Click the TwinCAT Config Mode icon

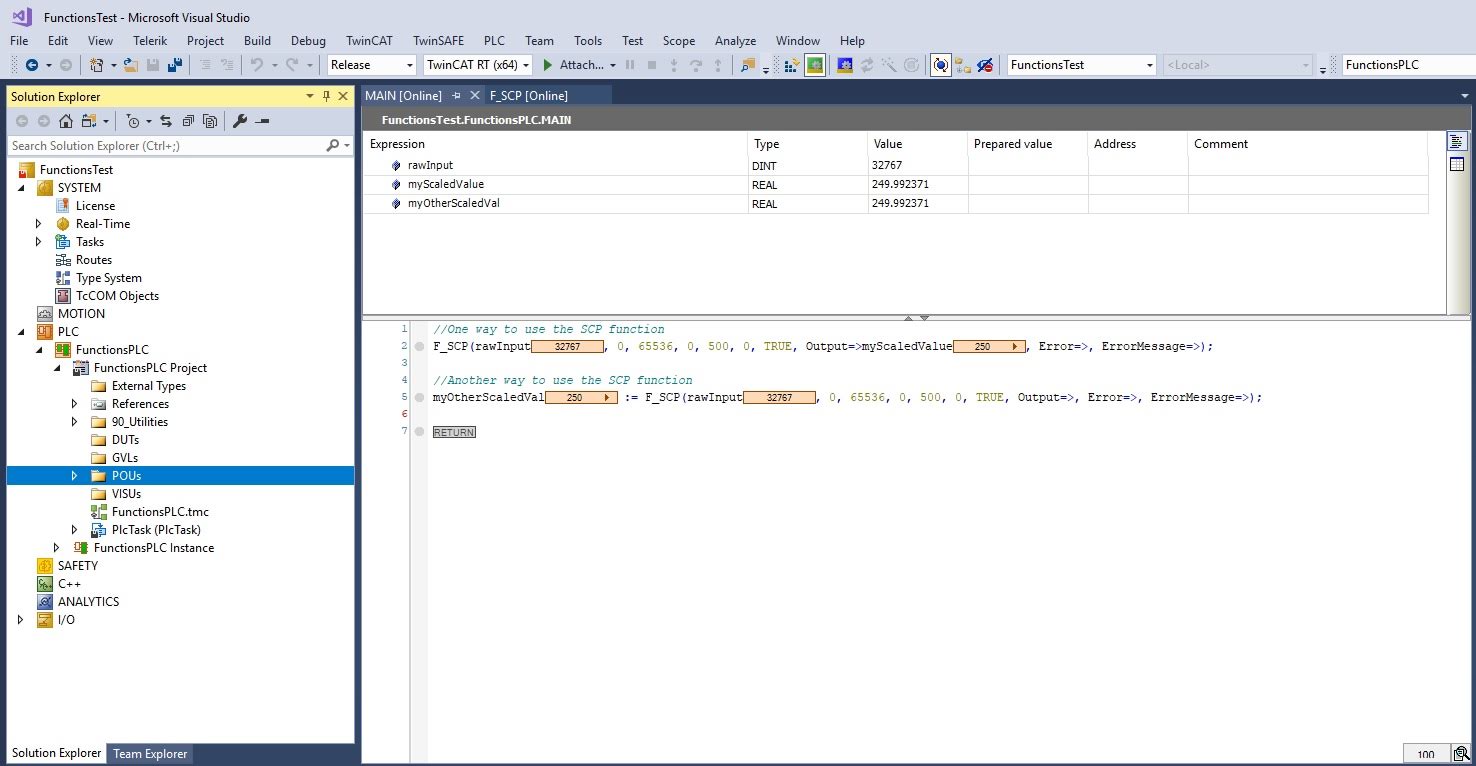pyautogui.click(x=845, y=65)
